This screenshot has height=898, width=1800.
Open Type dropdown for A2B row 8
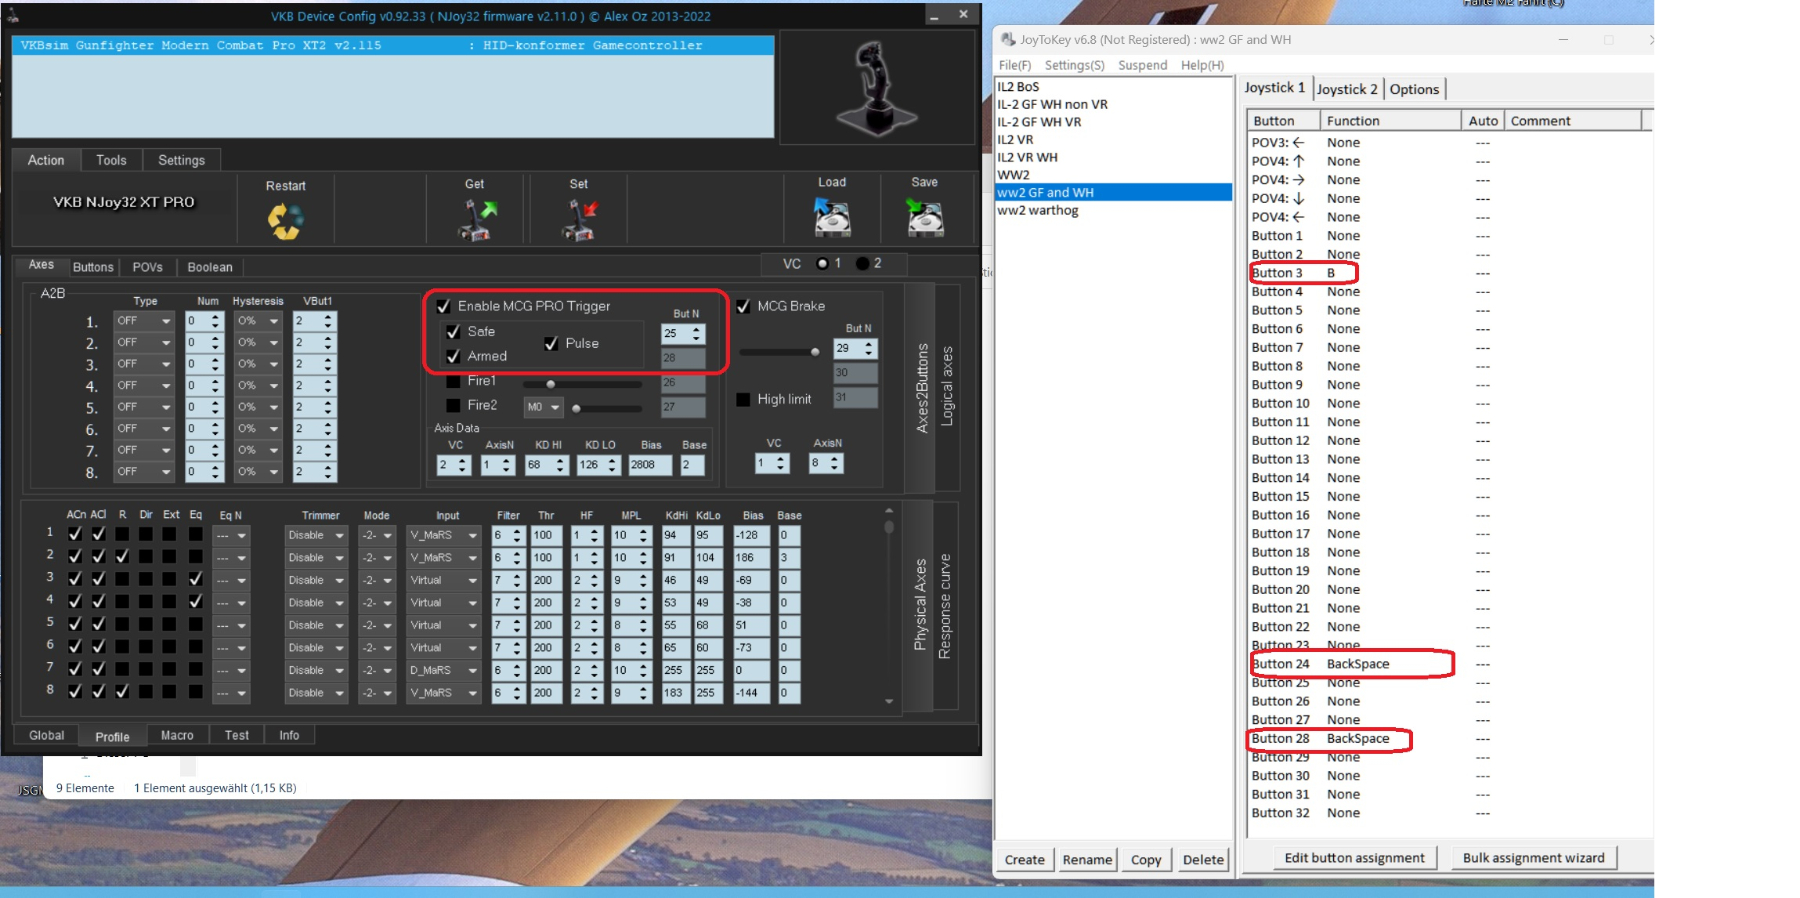point(143,471)
